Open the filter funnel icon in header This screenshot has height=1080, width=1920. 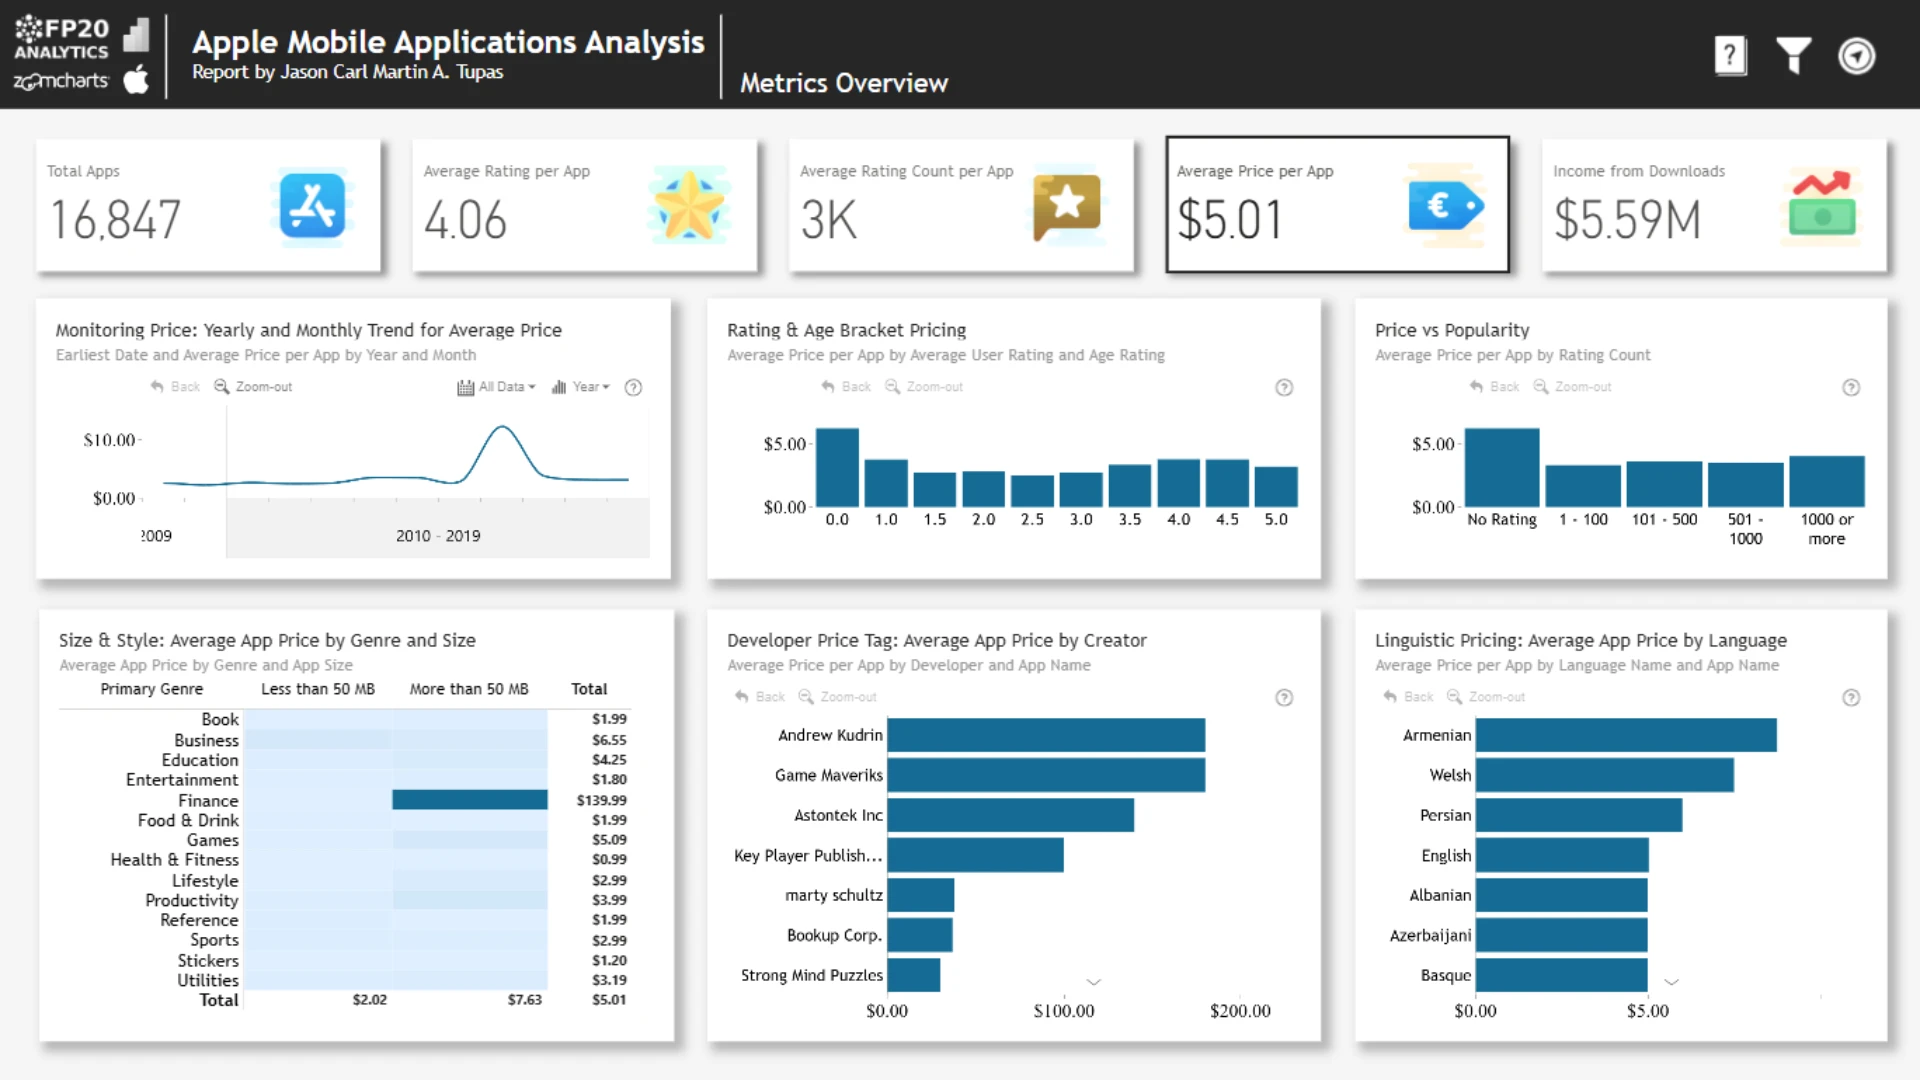click(x=1793, y=55)
